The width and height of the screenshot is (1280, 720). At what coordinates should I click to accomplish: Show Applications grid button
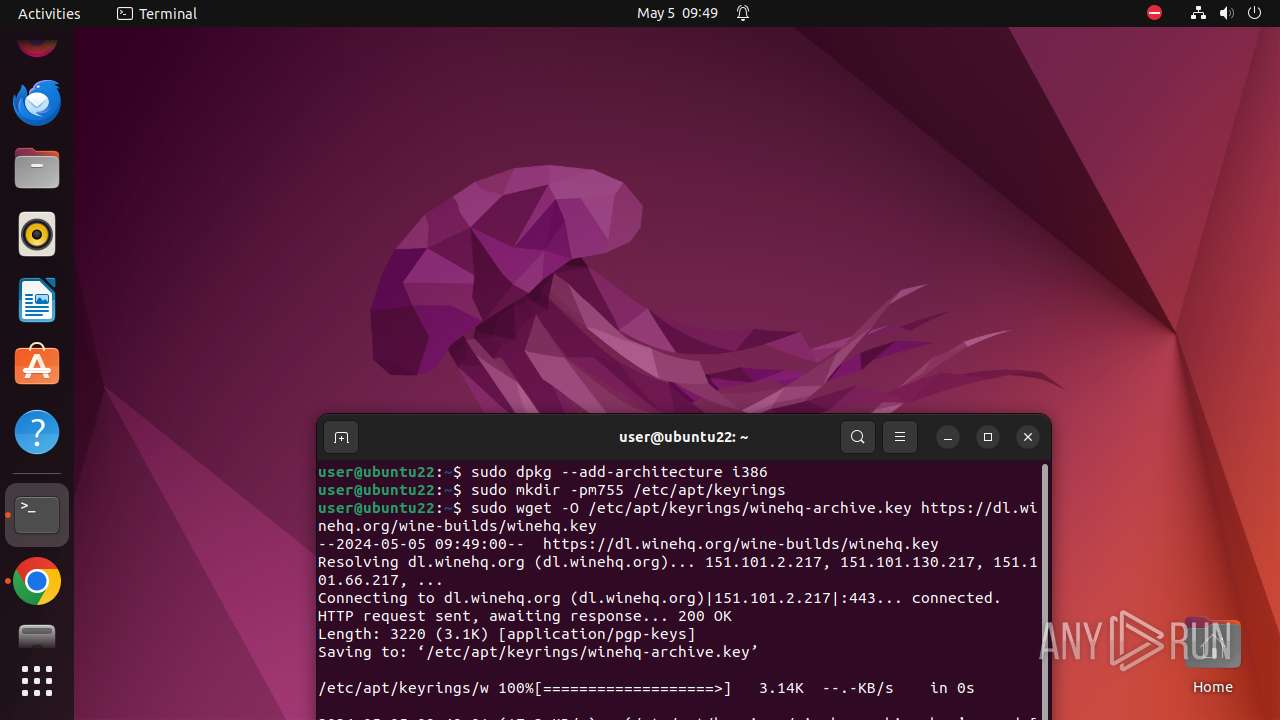pos(37,681)
